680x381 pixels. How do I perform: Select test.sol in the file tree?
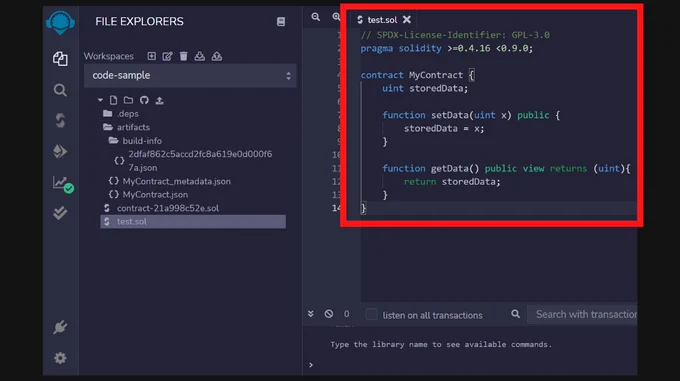[193, 221]
